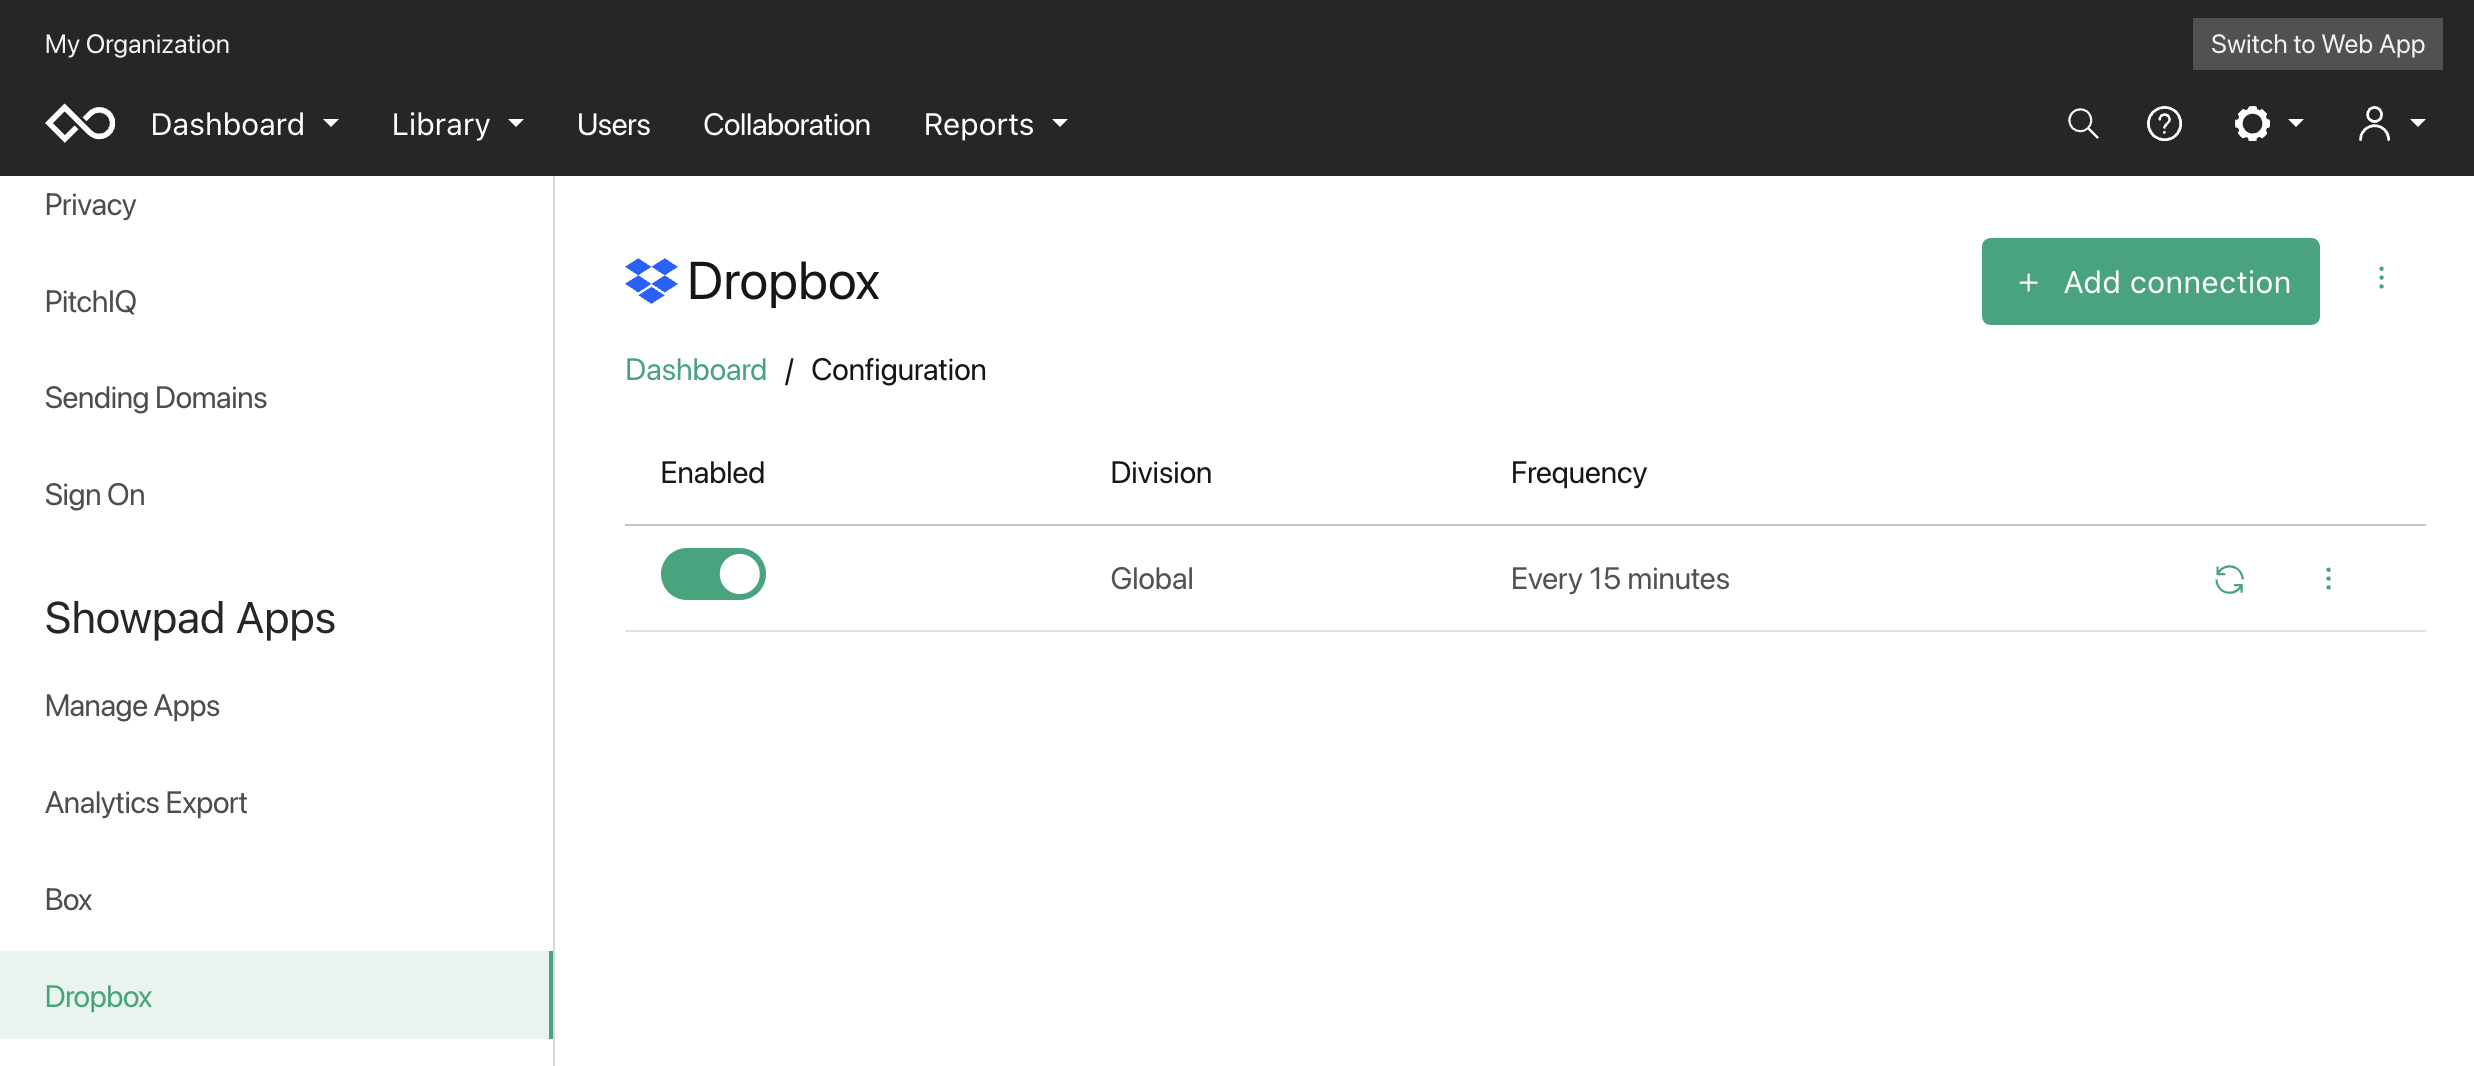This screenshot has width=2474, height=1066.
Task: Follow the Dashboard breadcrumb link
Action: [696, 370]
